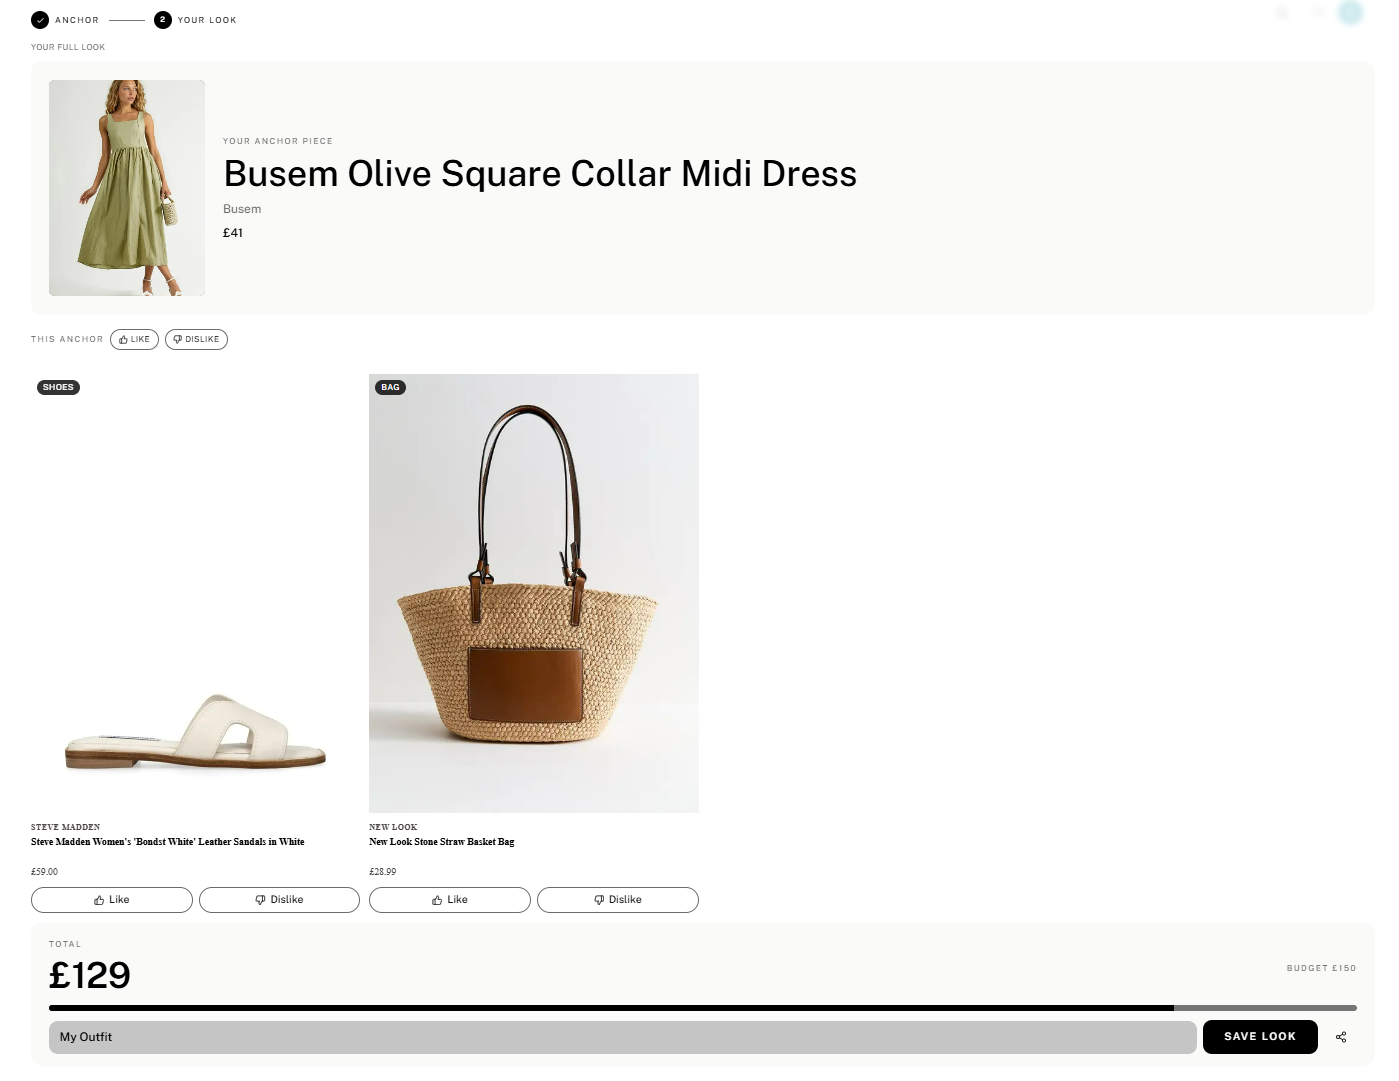Like the Steve Madden white sandals
Image resolution: width=1399 pixels, height=1081 pixels.
[112, 900]
